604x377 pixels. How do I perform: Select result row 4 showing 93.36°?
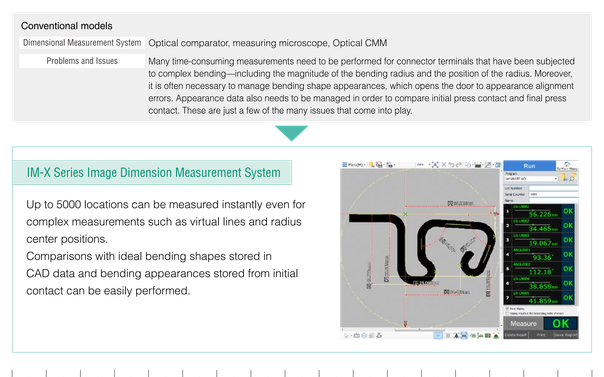(x=539, y=255)
